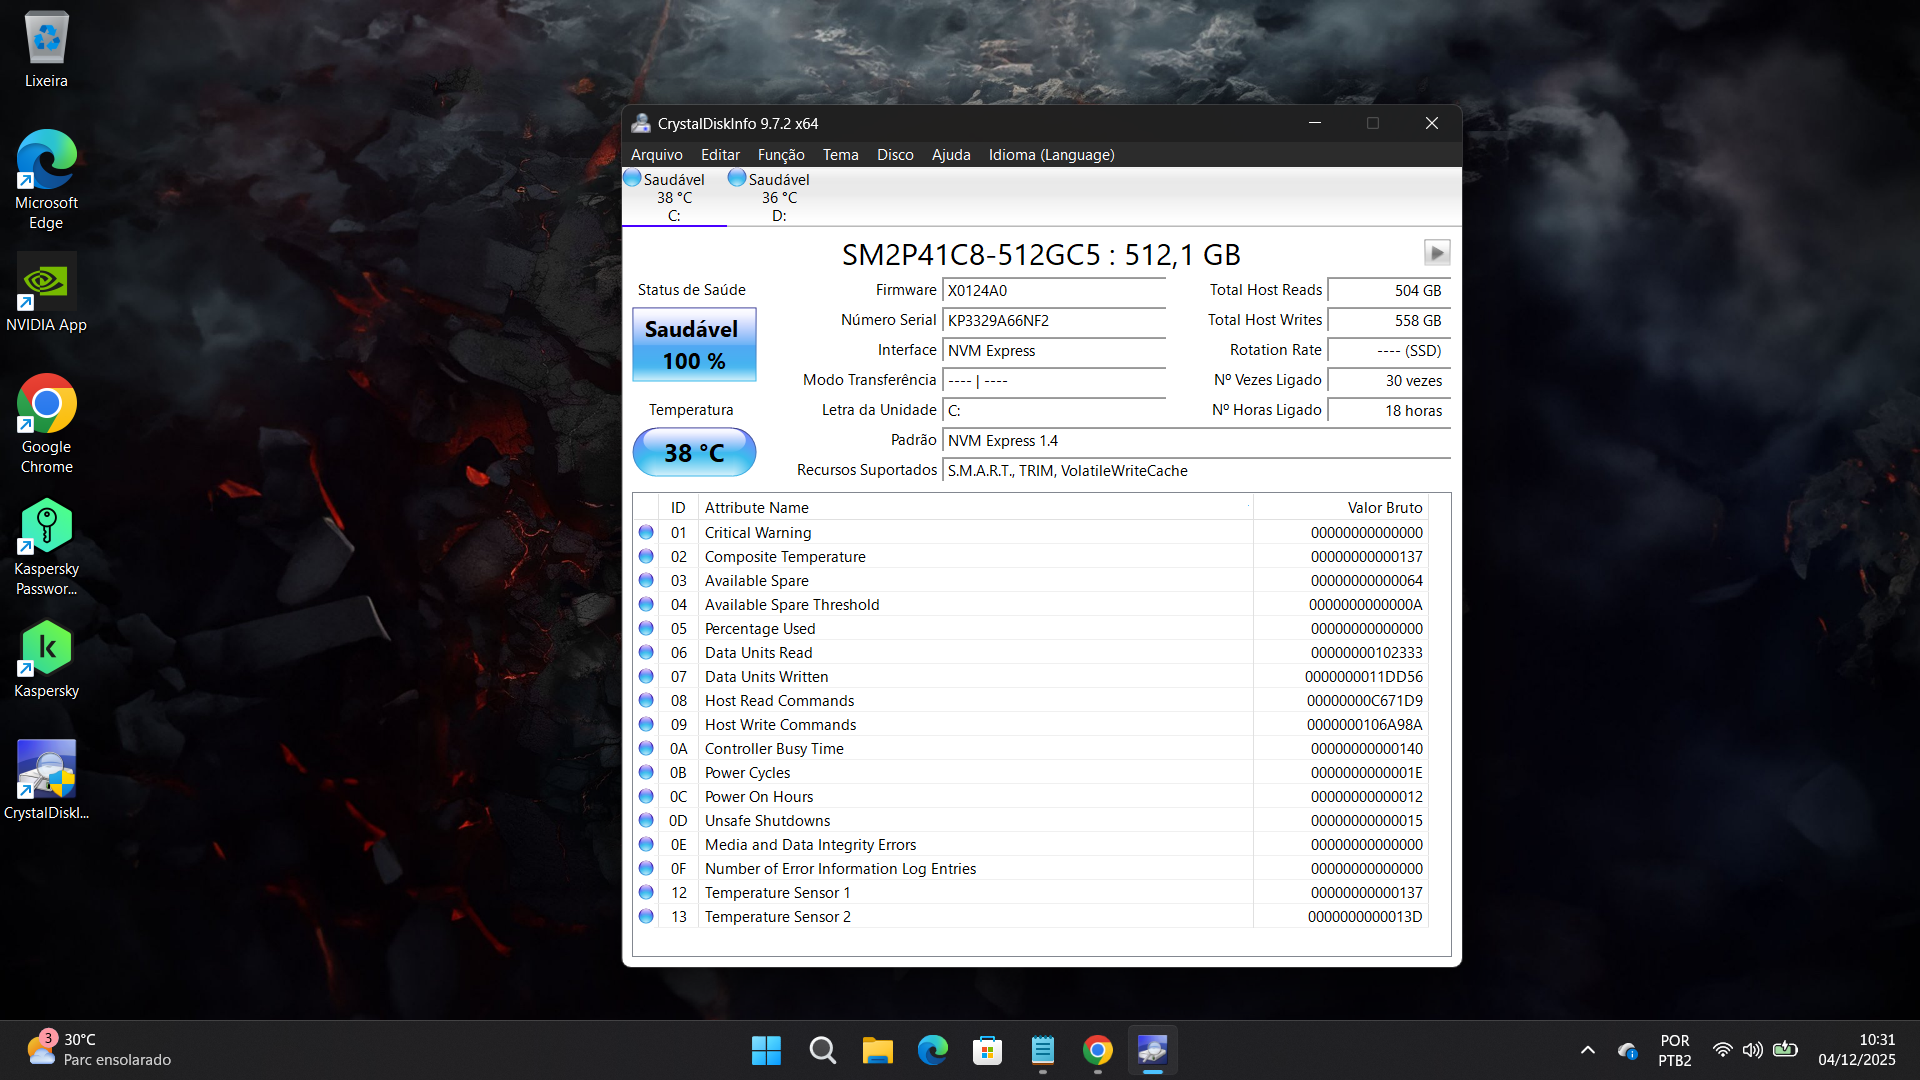
Task: Click the next disk arrow button
Action: pyautogui.click(x=1436, y=253)
